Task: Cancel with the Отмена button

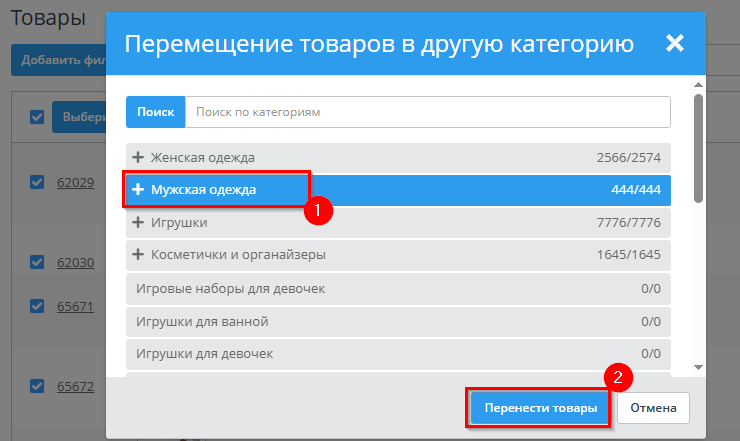Action: [653, 408]
